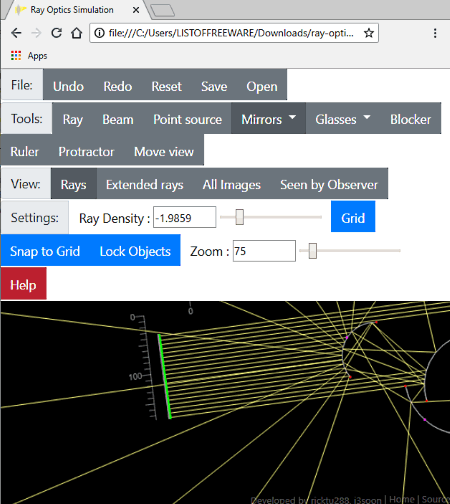Select the Point source tool

[188, 119]
